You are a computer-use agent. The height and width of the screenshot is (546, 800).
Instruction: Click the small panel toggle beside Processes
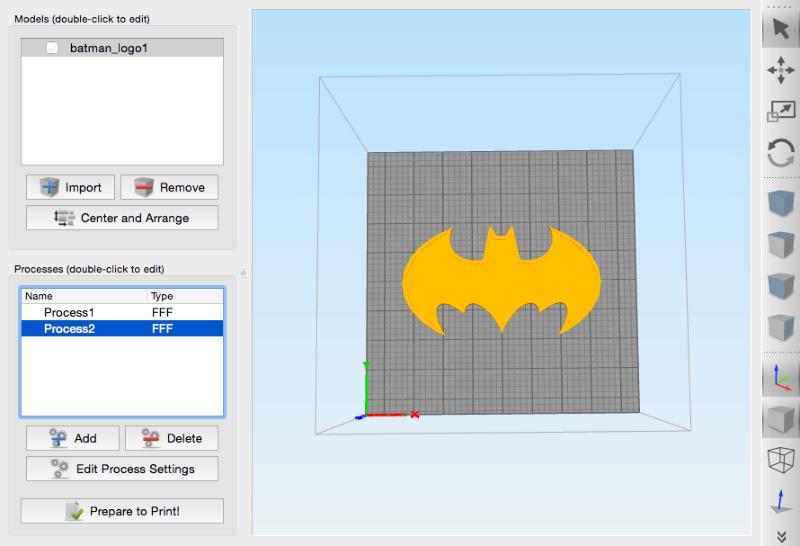click(243, 272)
